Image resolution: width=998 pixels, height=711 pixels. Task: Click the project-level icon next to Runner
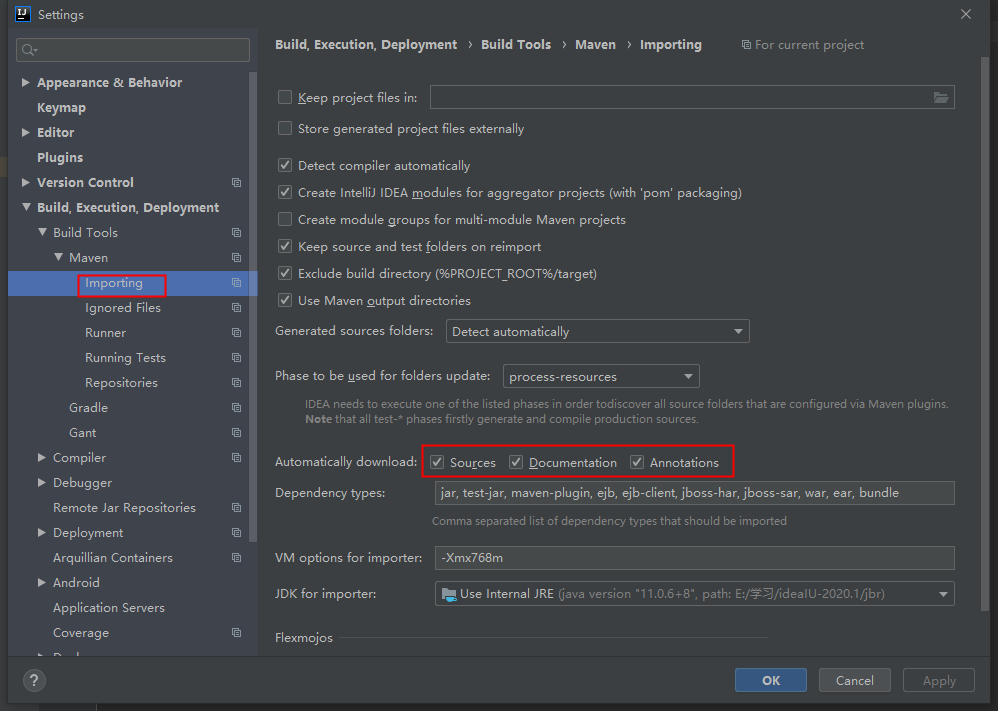pos(237,333)
